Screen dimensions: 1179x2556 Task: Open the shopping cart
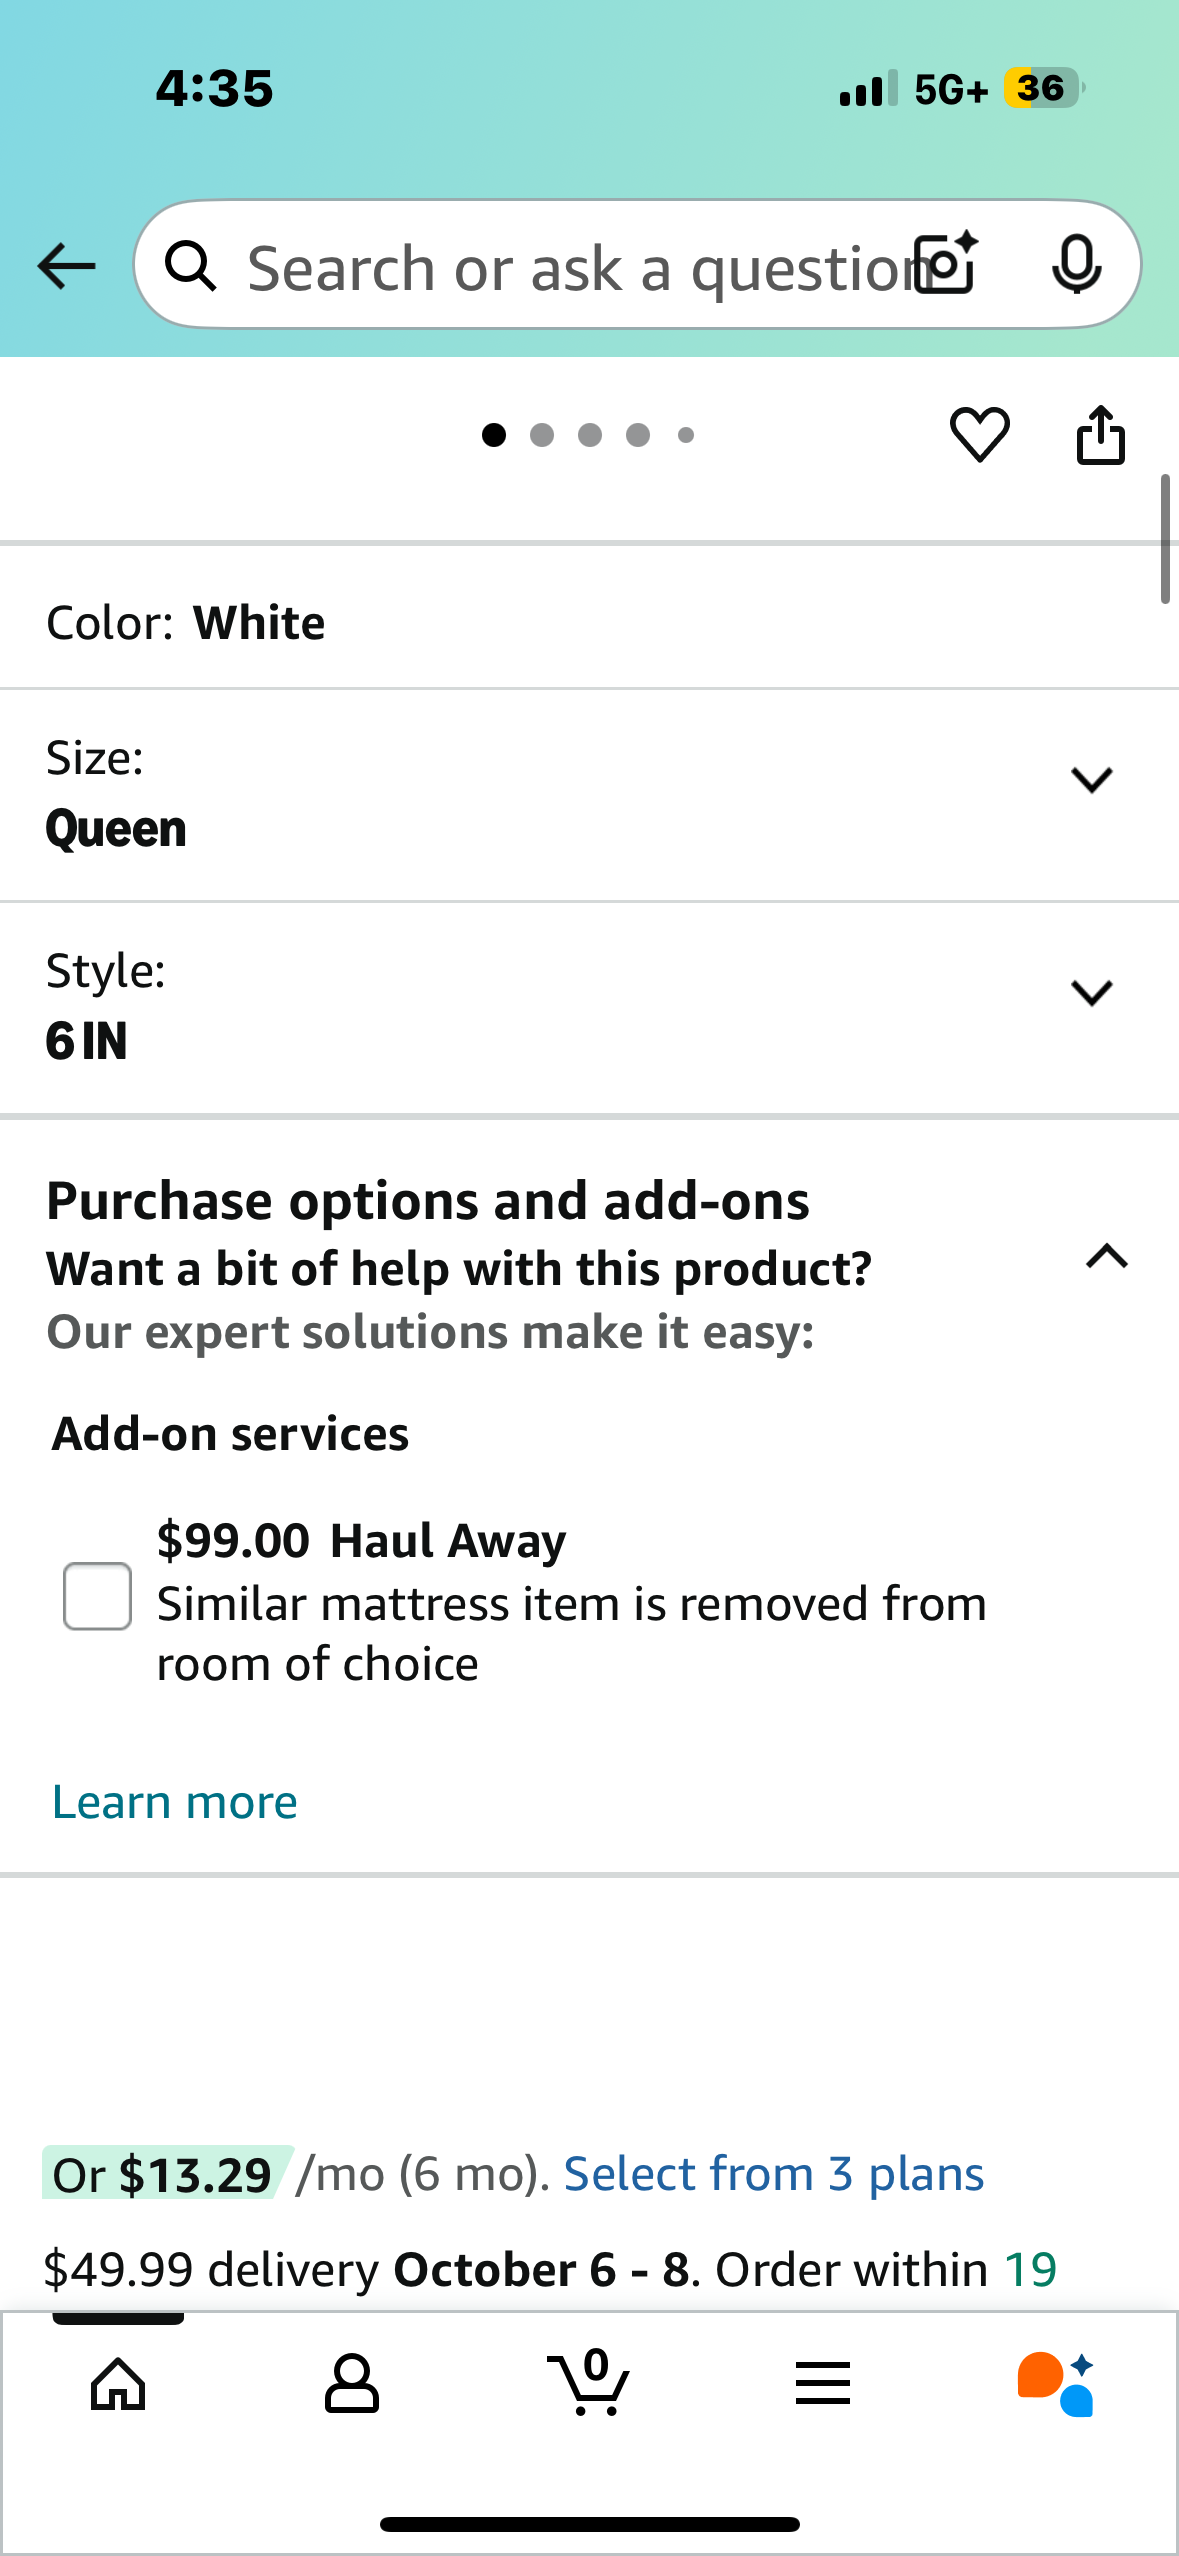click(589, 2384)
